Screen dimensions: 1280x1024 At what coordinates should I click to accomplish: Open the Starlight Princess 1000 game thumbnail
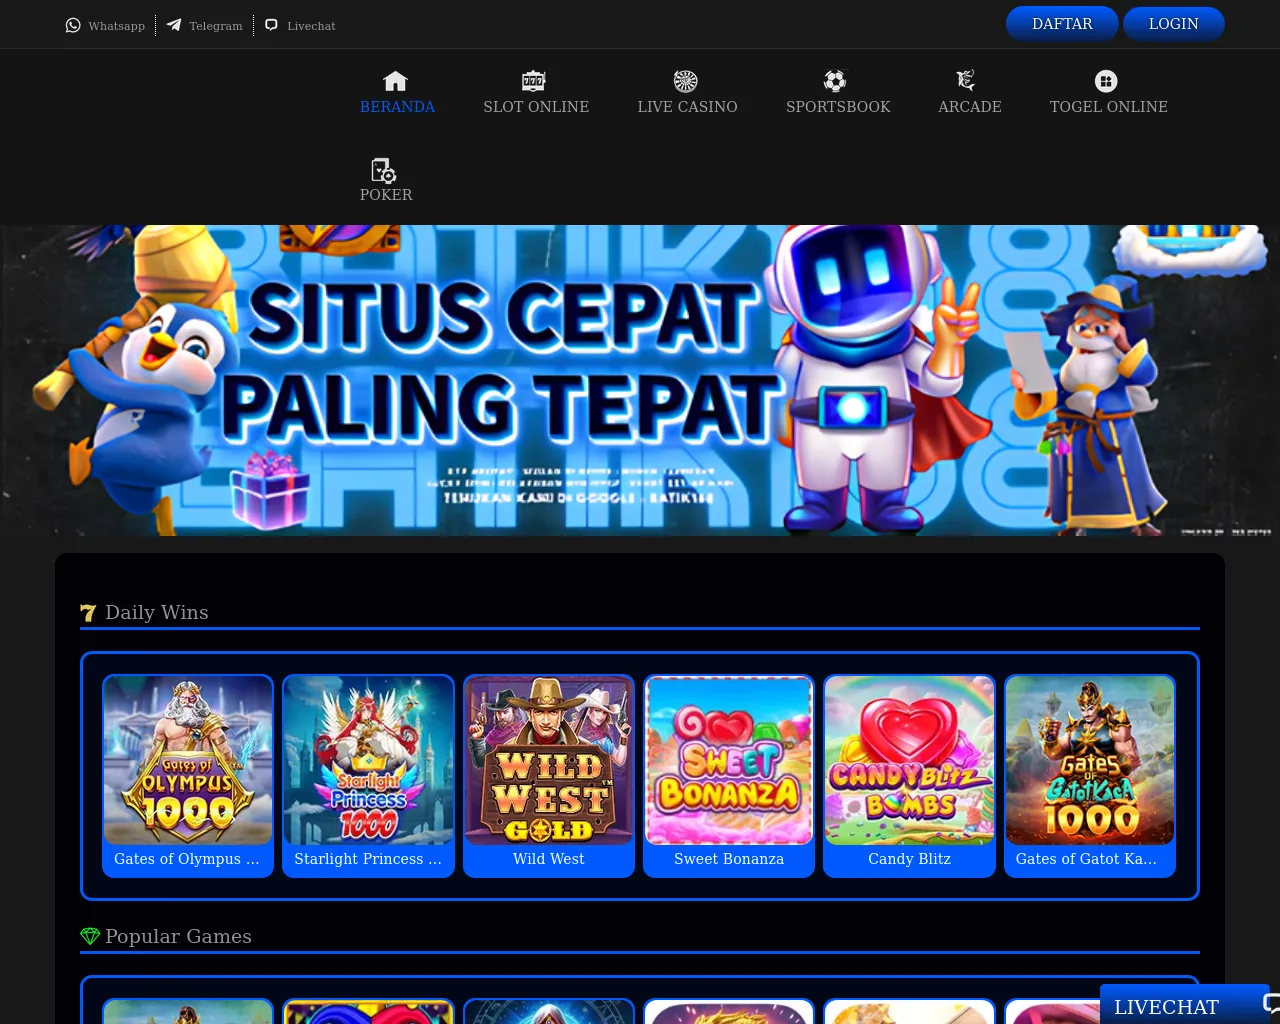pyautogui.click(x=368, y=760)
